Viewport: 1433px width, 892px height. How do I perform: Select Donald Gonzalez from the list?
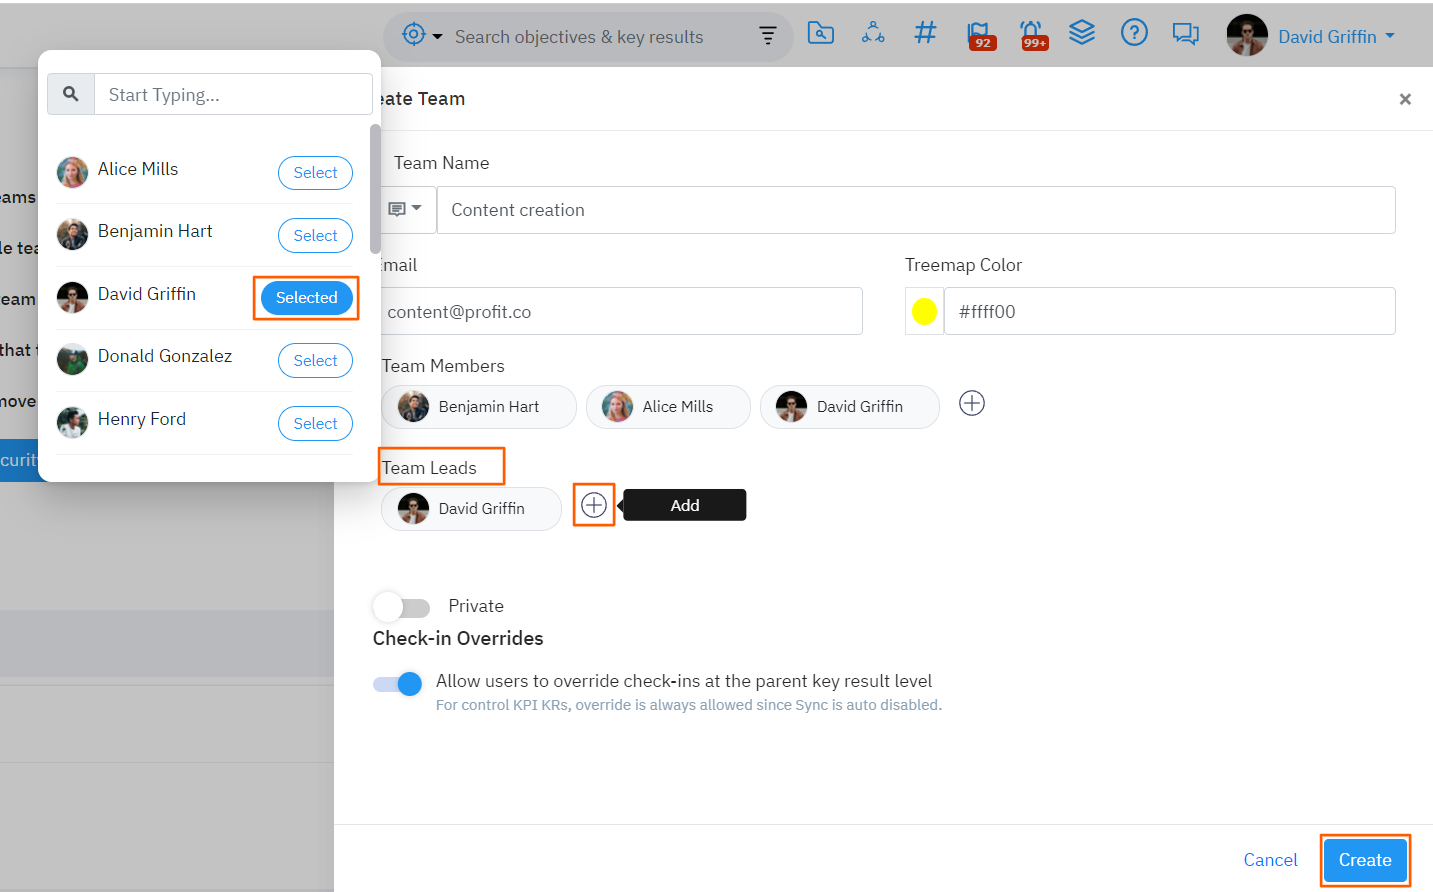[315, 361]
